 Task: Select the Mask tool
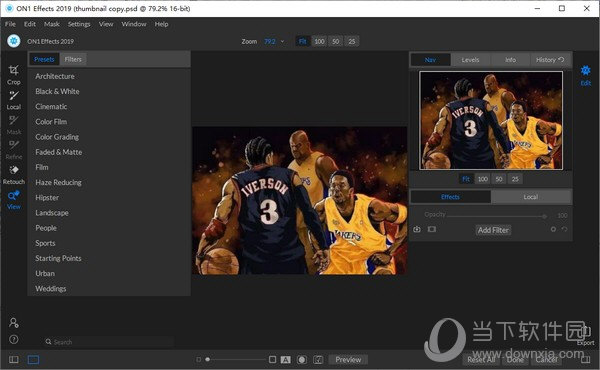(x=13, y=125)
